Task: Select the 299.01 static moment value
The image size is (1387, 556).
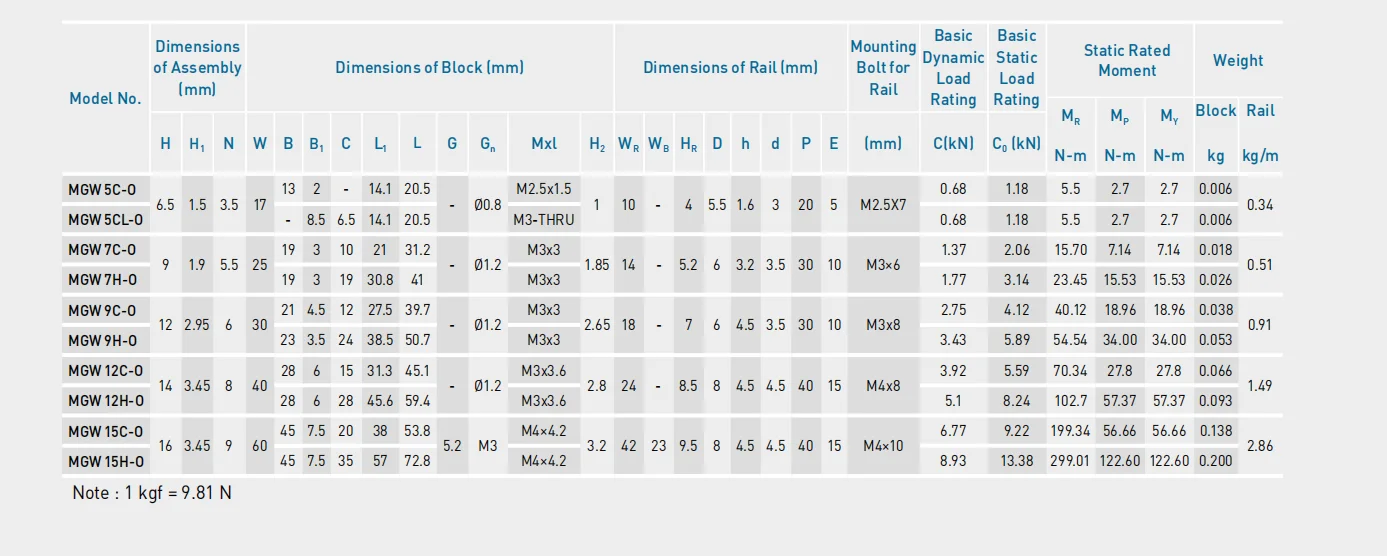Action: point(1070,461)
